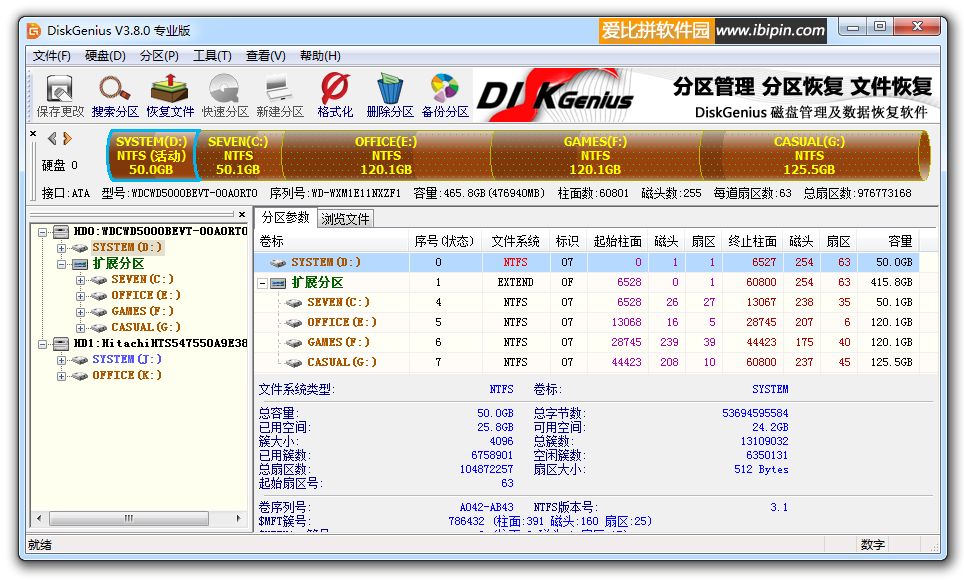Select HD0:WDCWD5000BEVT disk in tree

point(160,231)
